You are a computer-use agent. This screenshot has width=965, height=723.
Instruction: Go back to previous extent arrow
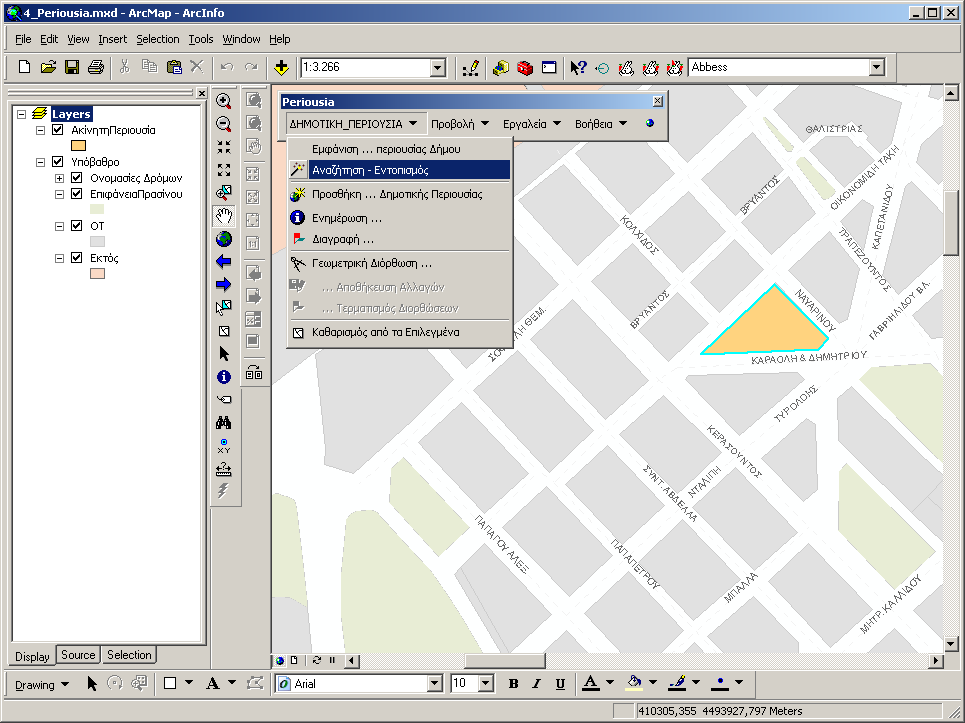(x=224, y=262)
